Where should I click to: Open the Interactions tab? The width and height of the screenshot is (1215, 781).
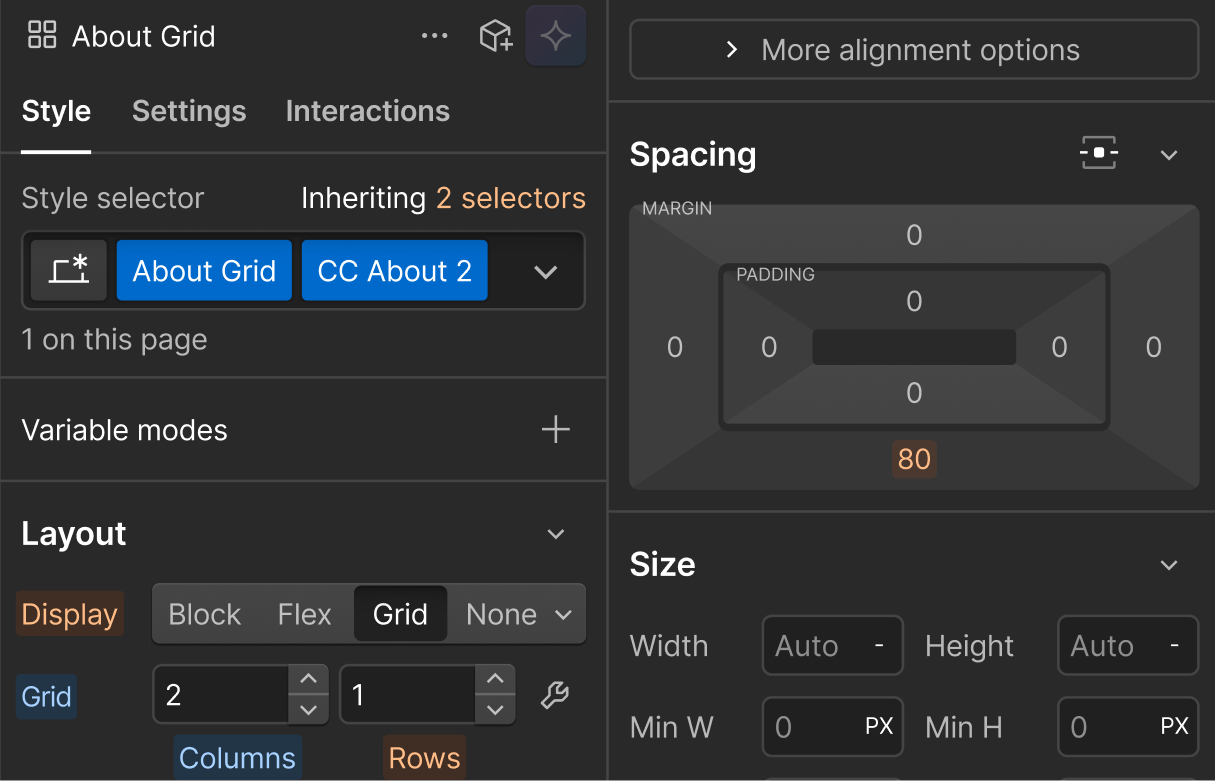pyautogui.click(x=367, y=111)
